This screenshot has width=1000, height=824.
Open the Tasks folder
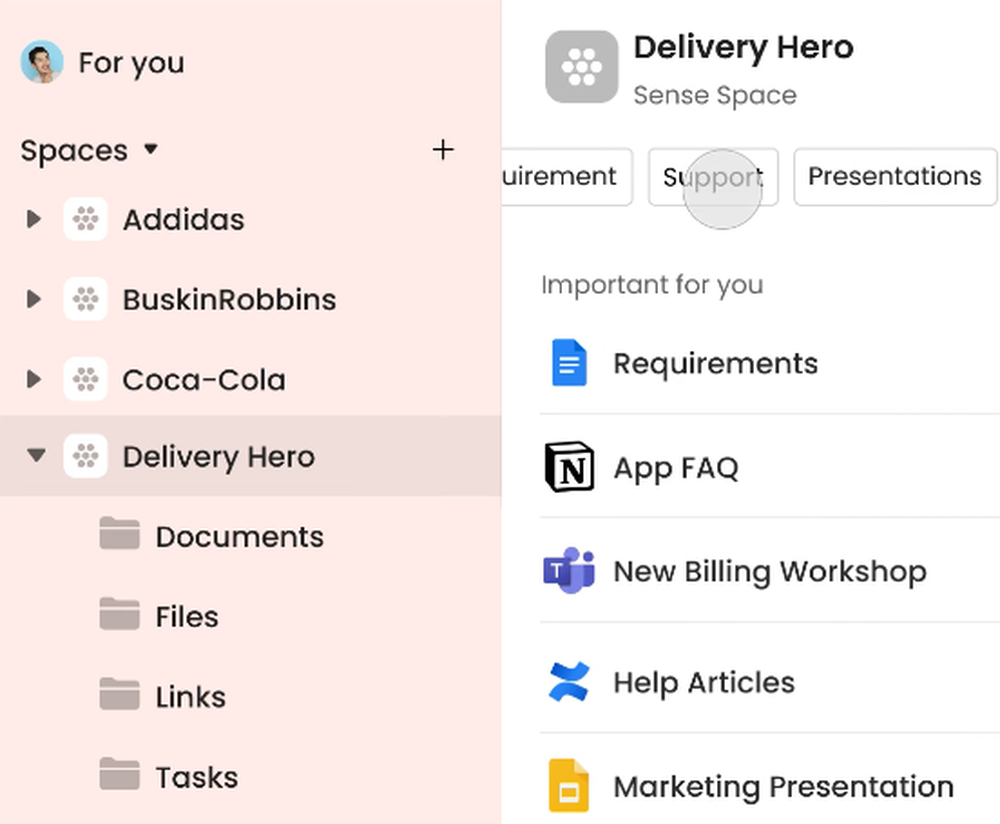click(197, 777)
